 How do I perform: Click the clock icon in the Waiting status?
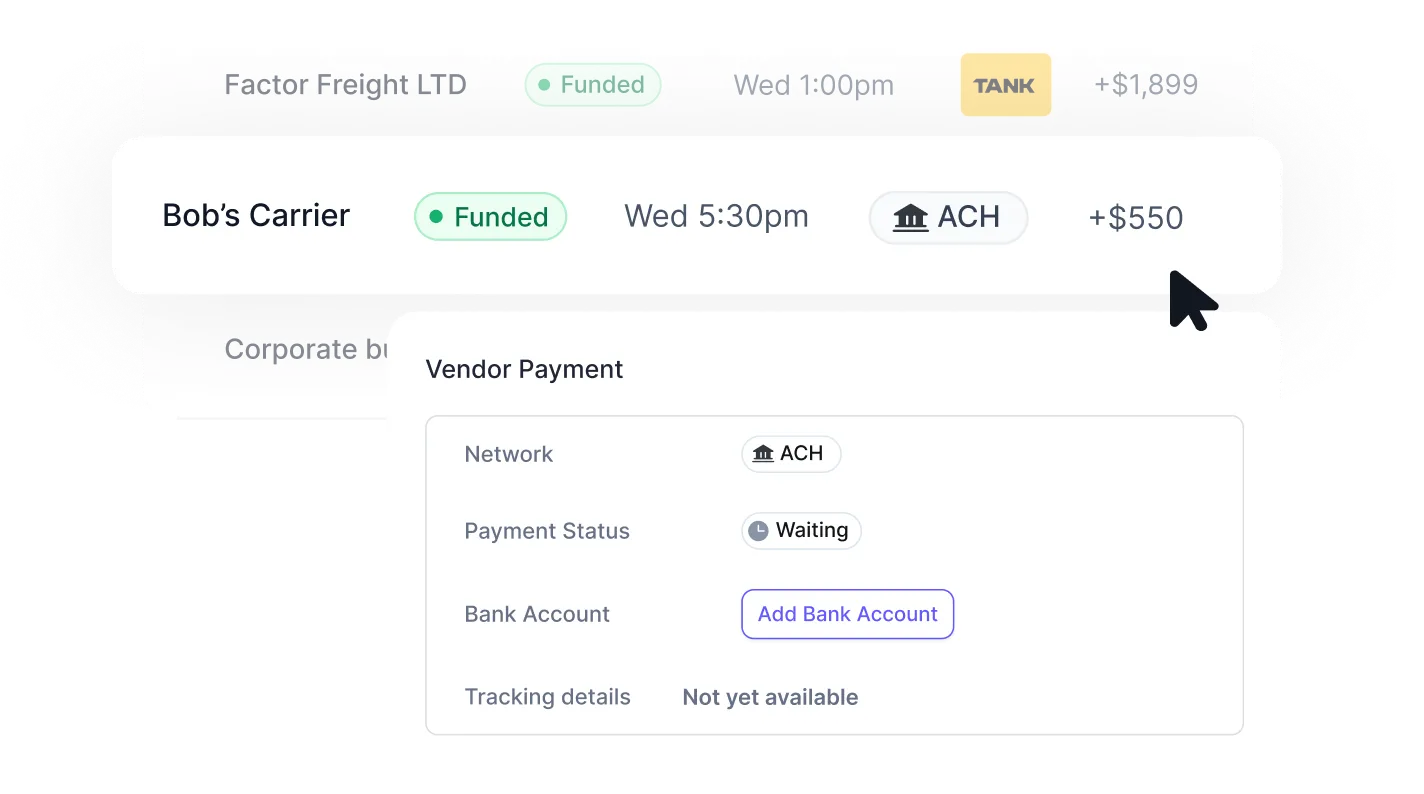(x=759, y=530)
